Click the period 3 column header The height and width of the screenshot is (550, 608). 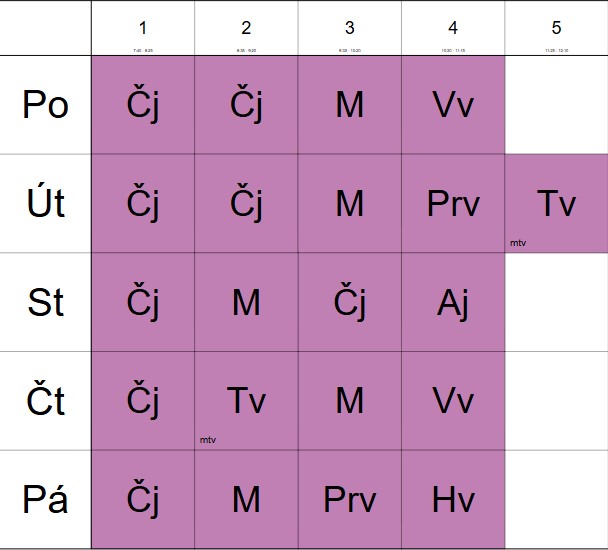[x=350, y=28]
